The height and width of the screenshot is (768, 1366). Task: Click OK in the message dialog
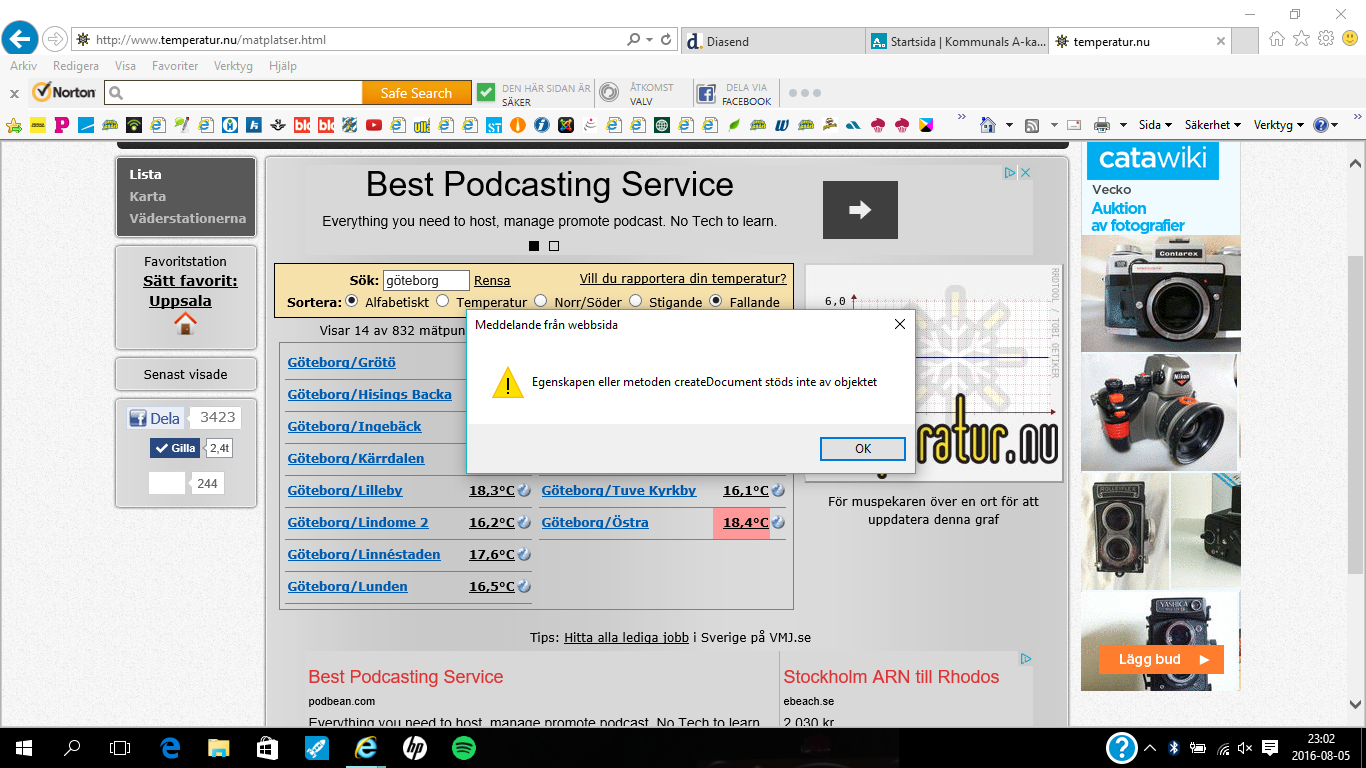click(863, 449)
